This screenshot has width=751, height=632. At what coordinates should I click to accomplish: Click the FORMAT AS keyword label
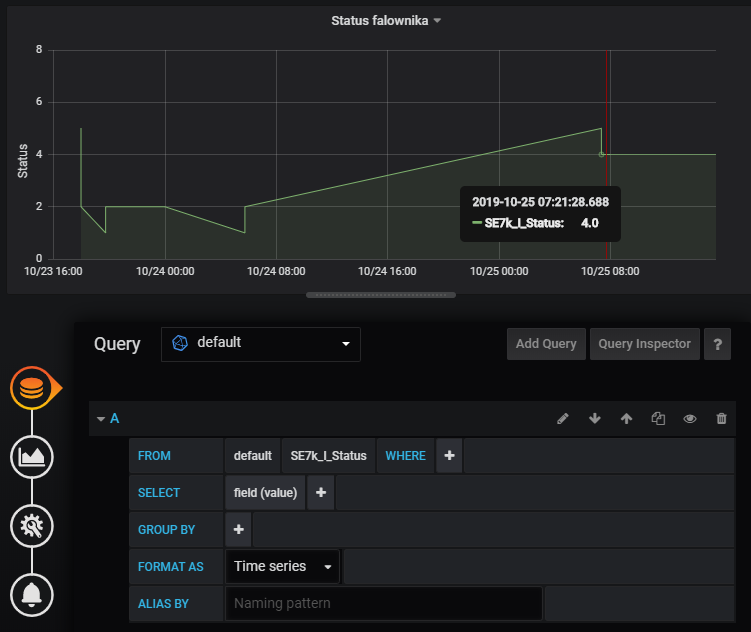tap(171, 567)
